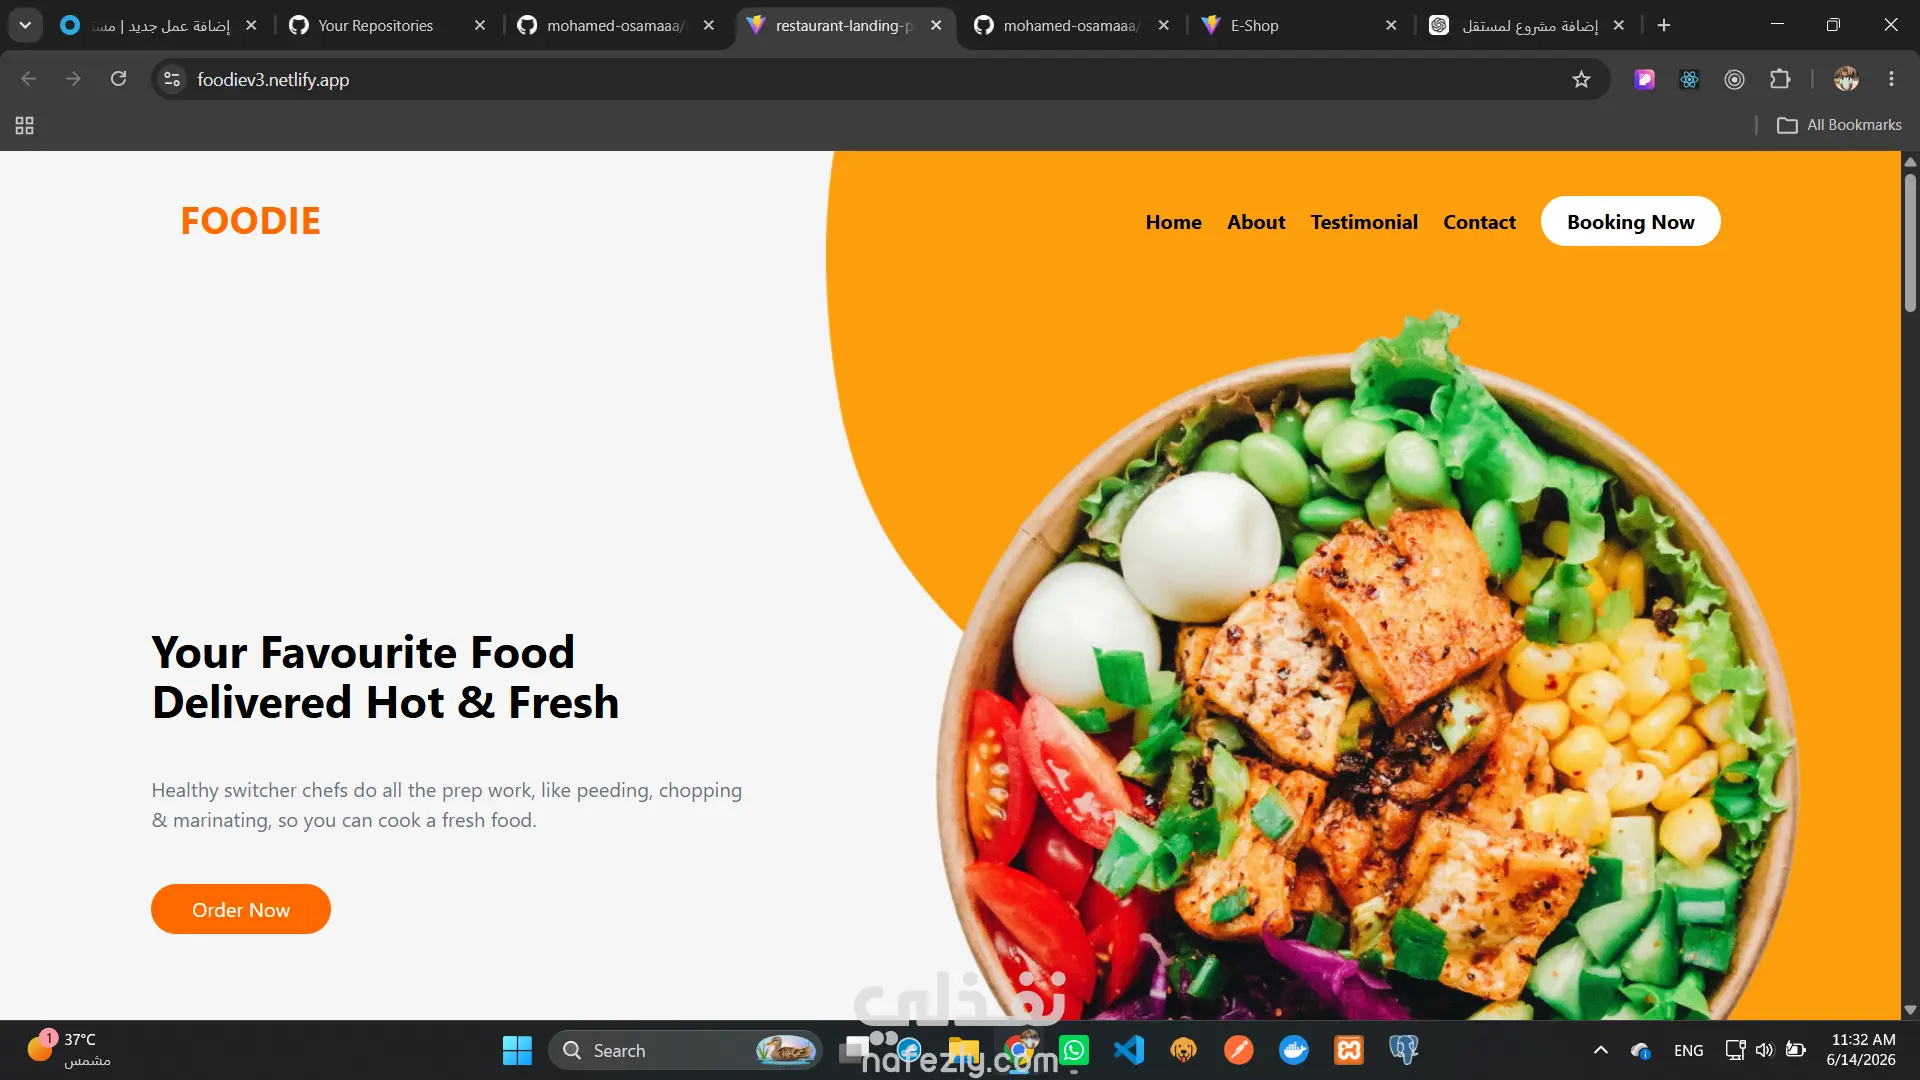Image resolution: width=1920 pixels, height=1080 pixels.
Task: Reload the current page
Action: click(x=118, y=79)
